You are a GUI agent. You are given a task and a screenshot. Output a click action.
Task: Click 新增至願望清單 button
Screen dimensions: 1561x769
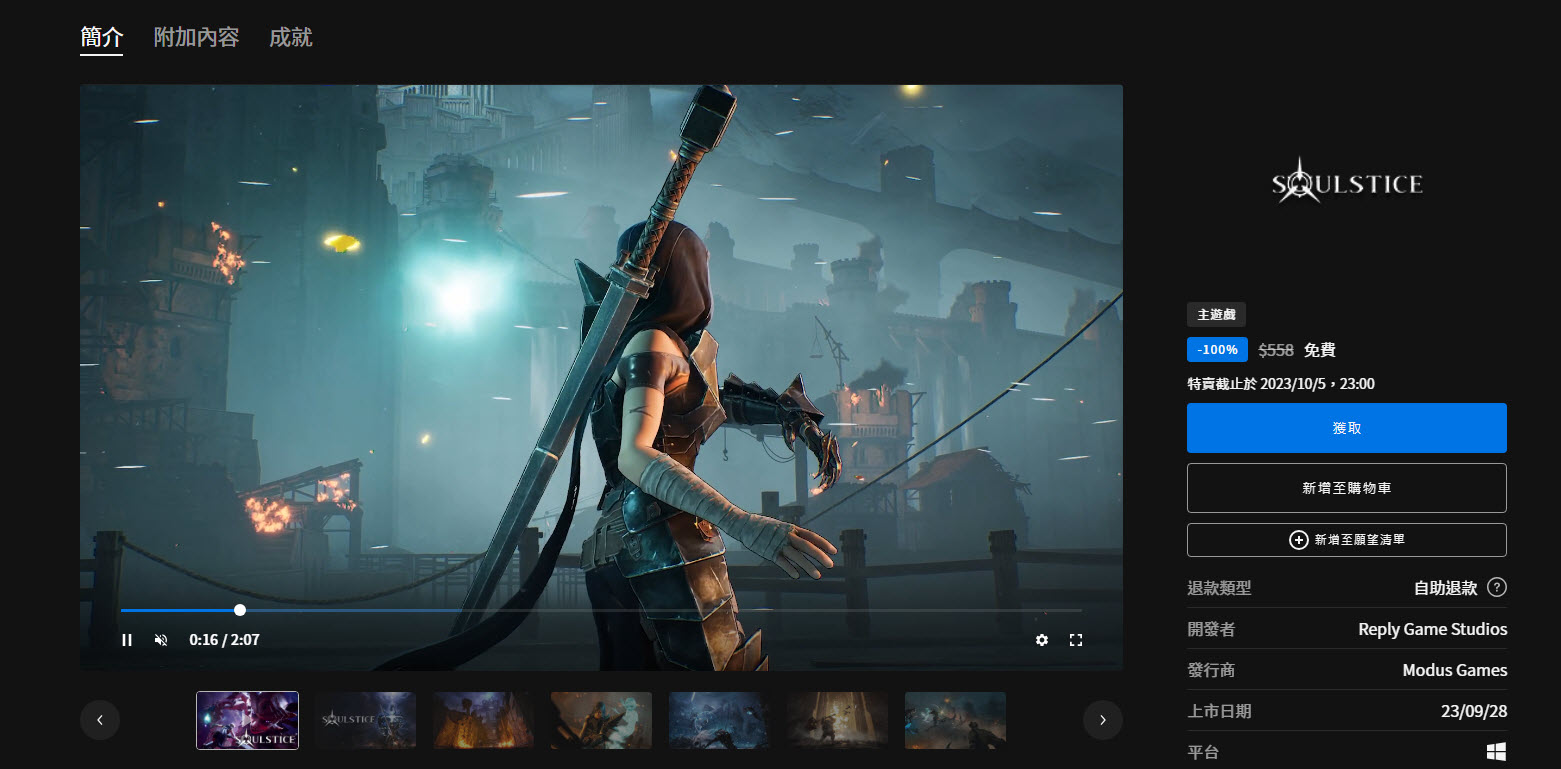[x=1346, y=540]
